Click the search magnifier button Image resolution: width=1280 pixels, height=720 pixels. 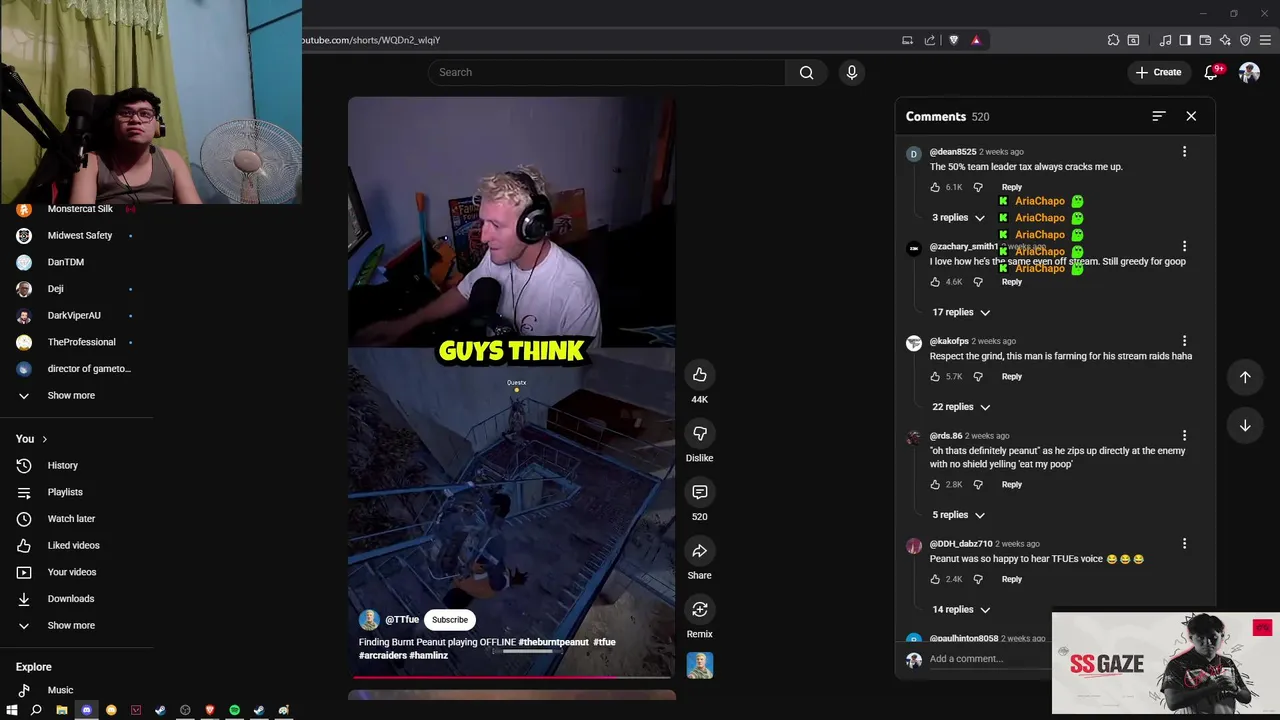tap(806, 72)
